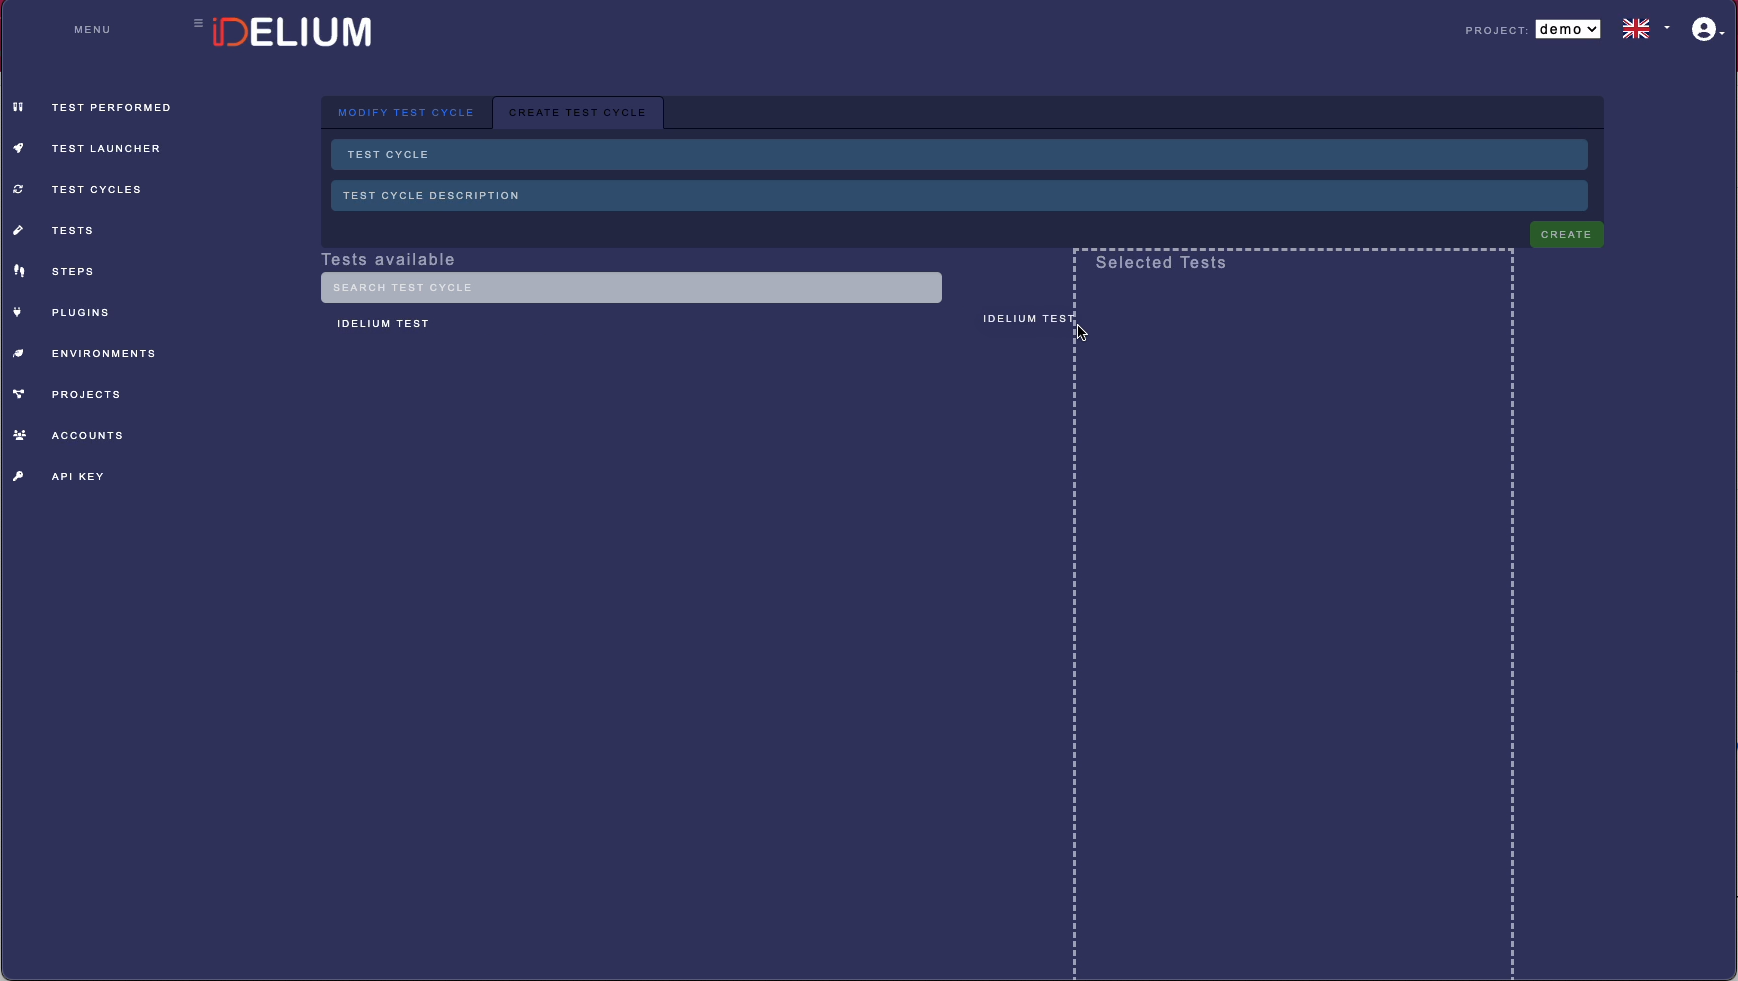Click the Test Cycles refresh icon
The image size is (1738, 981).
pyautogui.click(x=18, y=189)
